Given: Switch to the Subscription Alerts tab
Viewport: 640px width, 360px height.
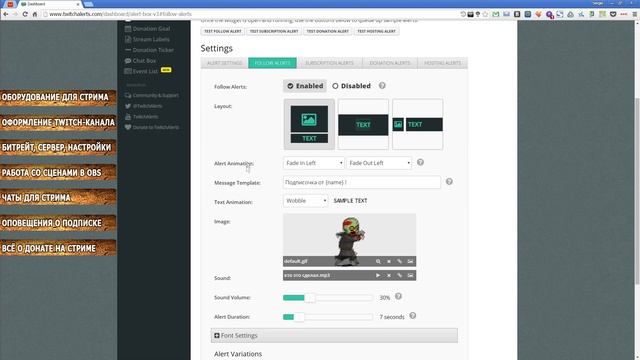Looking at the screenshot, I should tap(329, 63).
